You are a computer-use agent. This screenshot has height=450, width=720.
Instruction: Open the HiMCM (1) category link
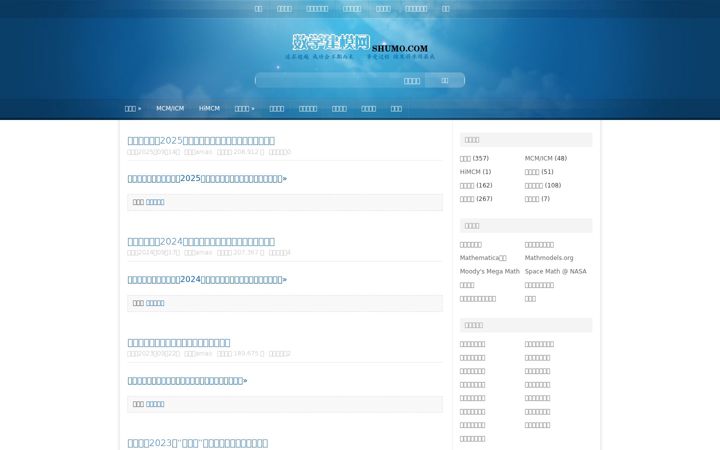coord(475,172)
